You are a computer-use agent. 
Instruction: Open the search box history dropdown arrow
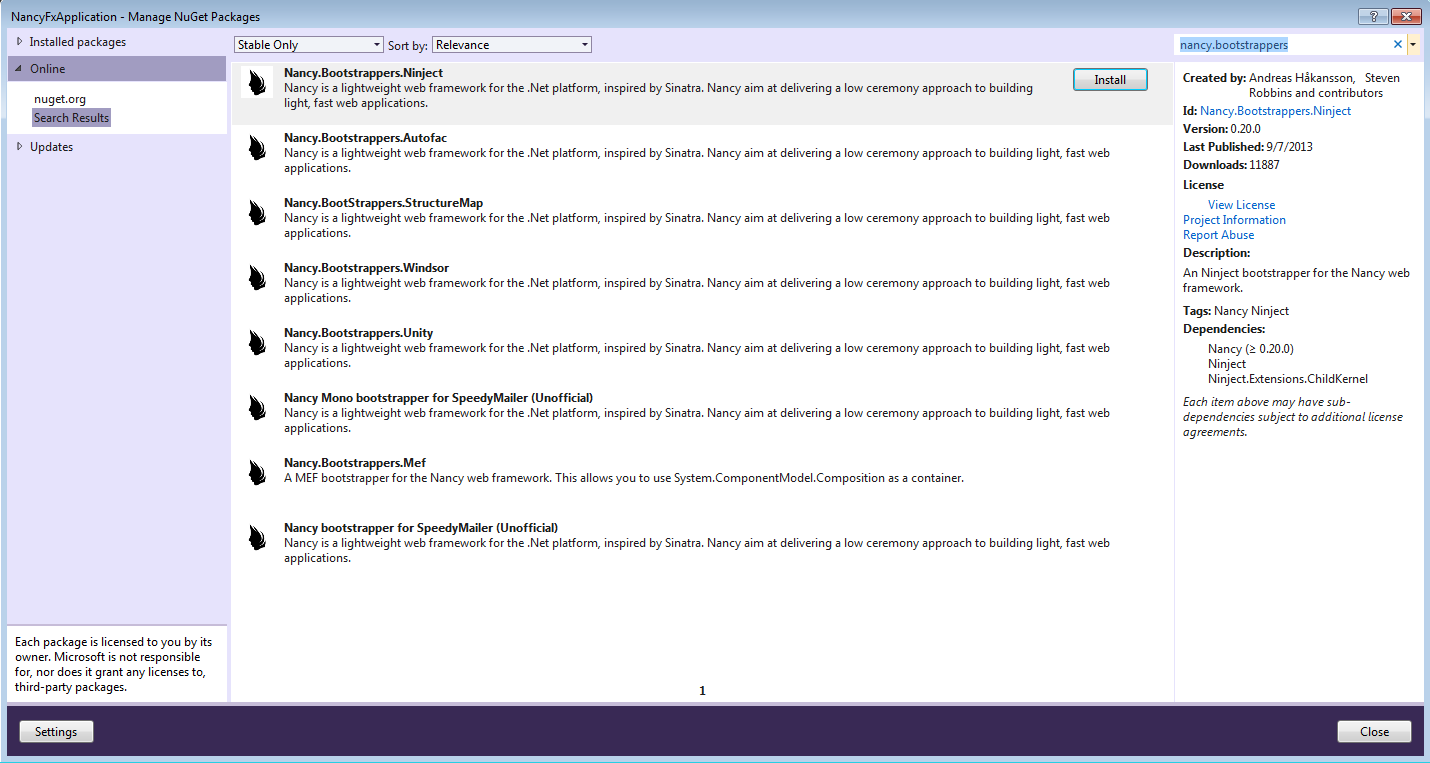[x=1413, y=45]
